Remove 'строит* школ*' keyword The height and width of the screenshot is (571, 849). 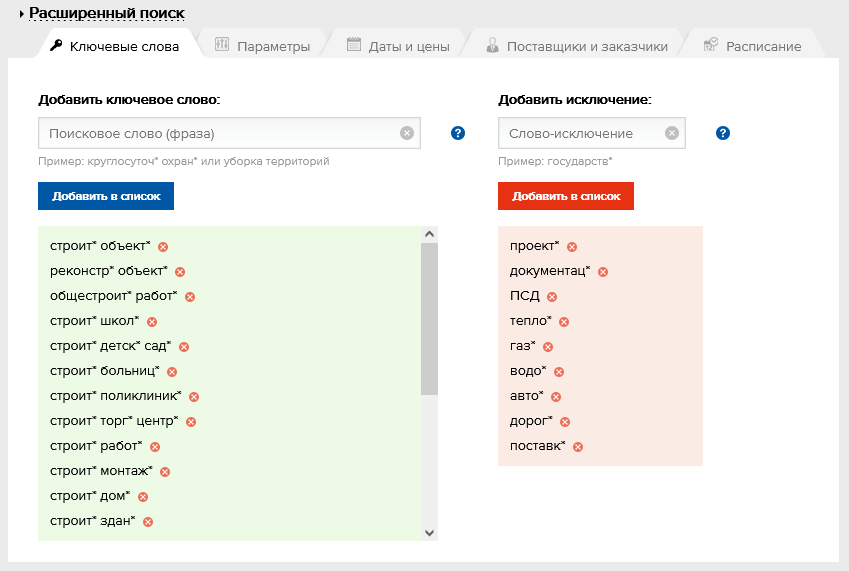click(x=152, y=321)
